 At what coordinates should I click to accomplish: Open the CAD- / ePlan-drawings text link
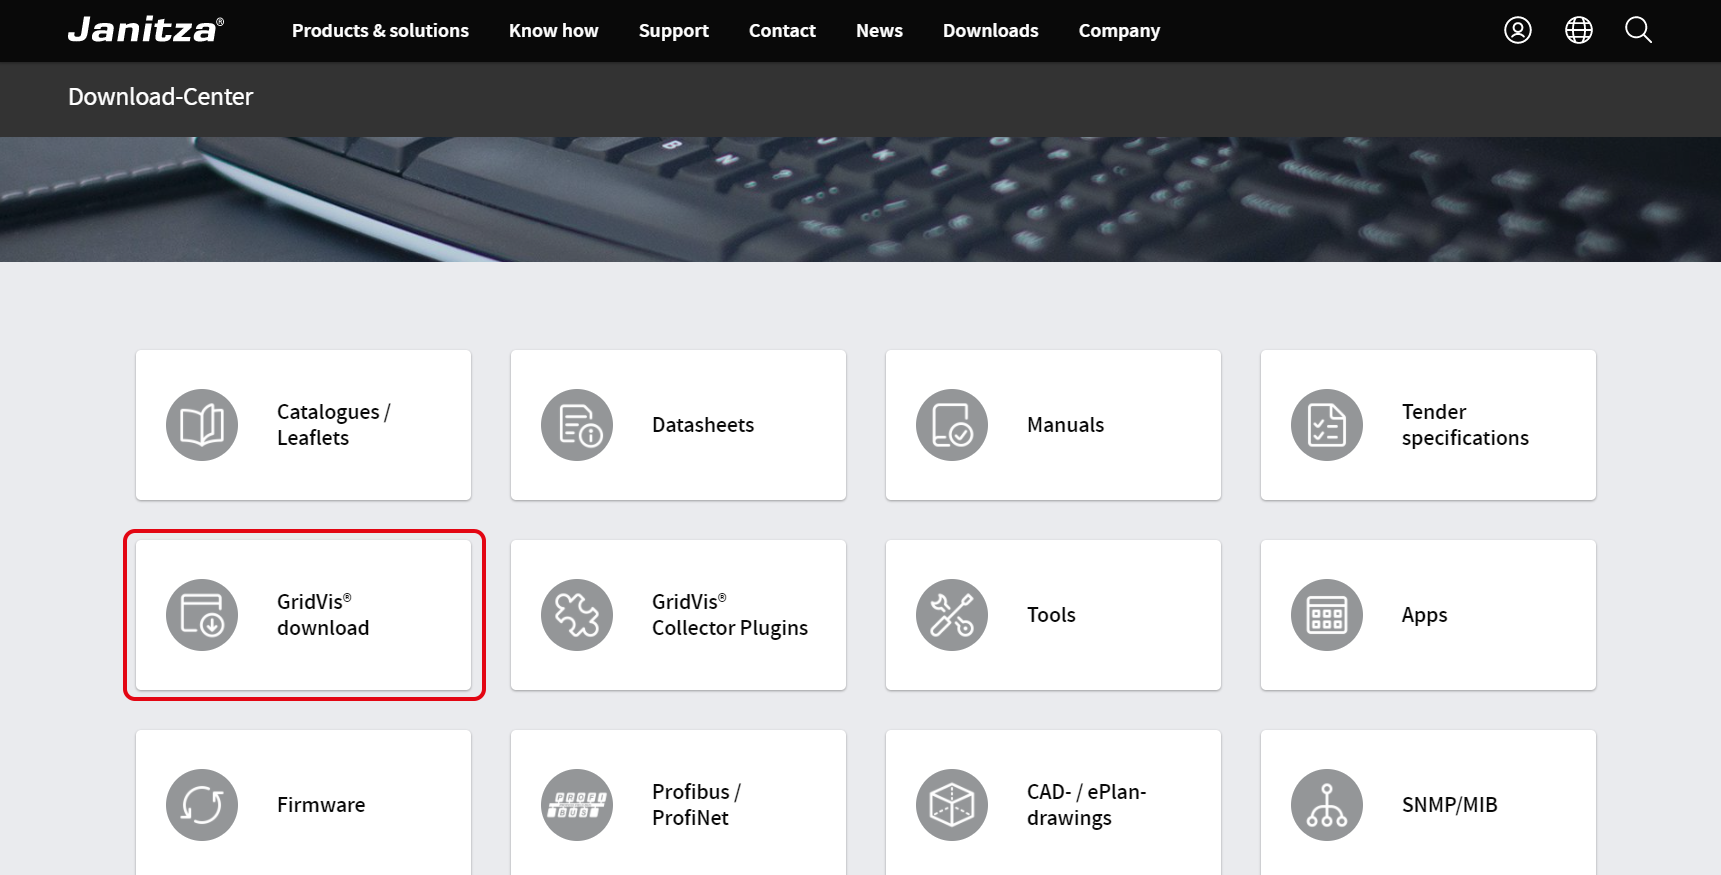1086,805
